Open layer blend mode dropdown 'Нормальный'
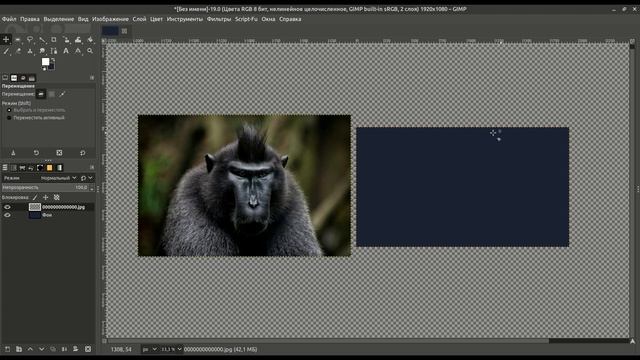Image resolution: width=640 pixels, height=360 pixels. 58,178
